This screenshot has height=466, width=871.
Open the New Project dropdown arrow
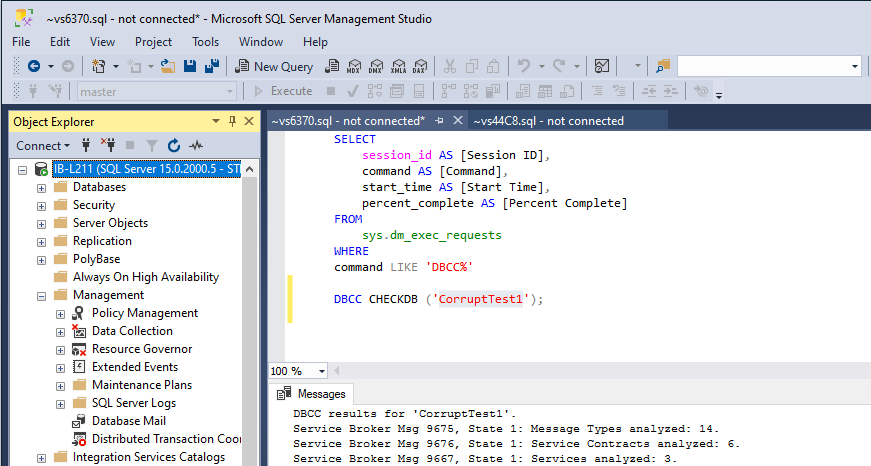click(x=116, y=67)
